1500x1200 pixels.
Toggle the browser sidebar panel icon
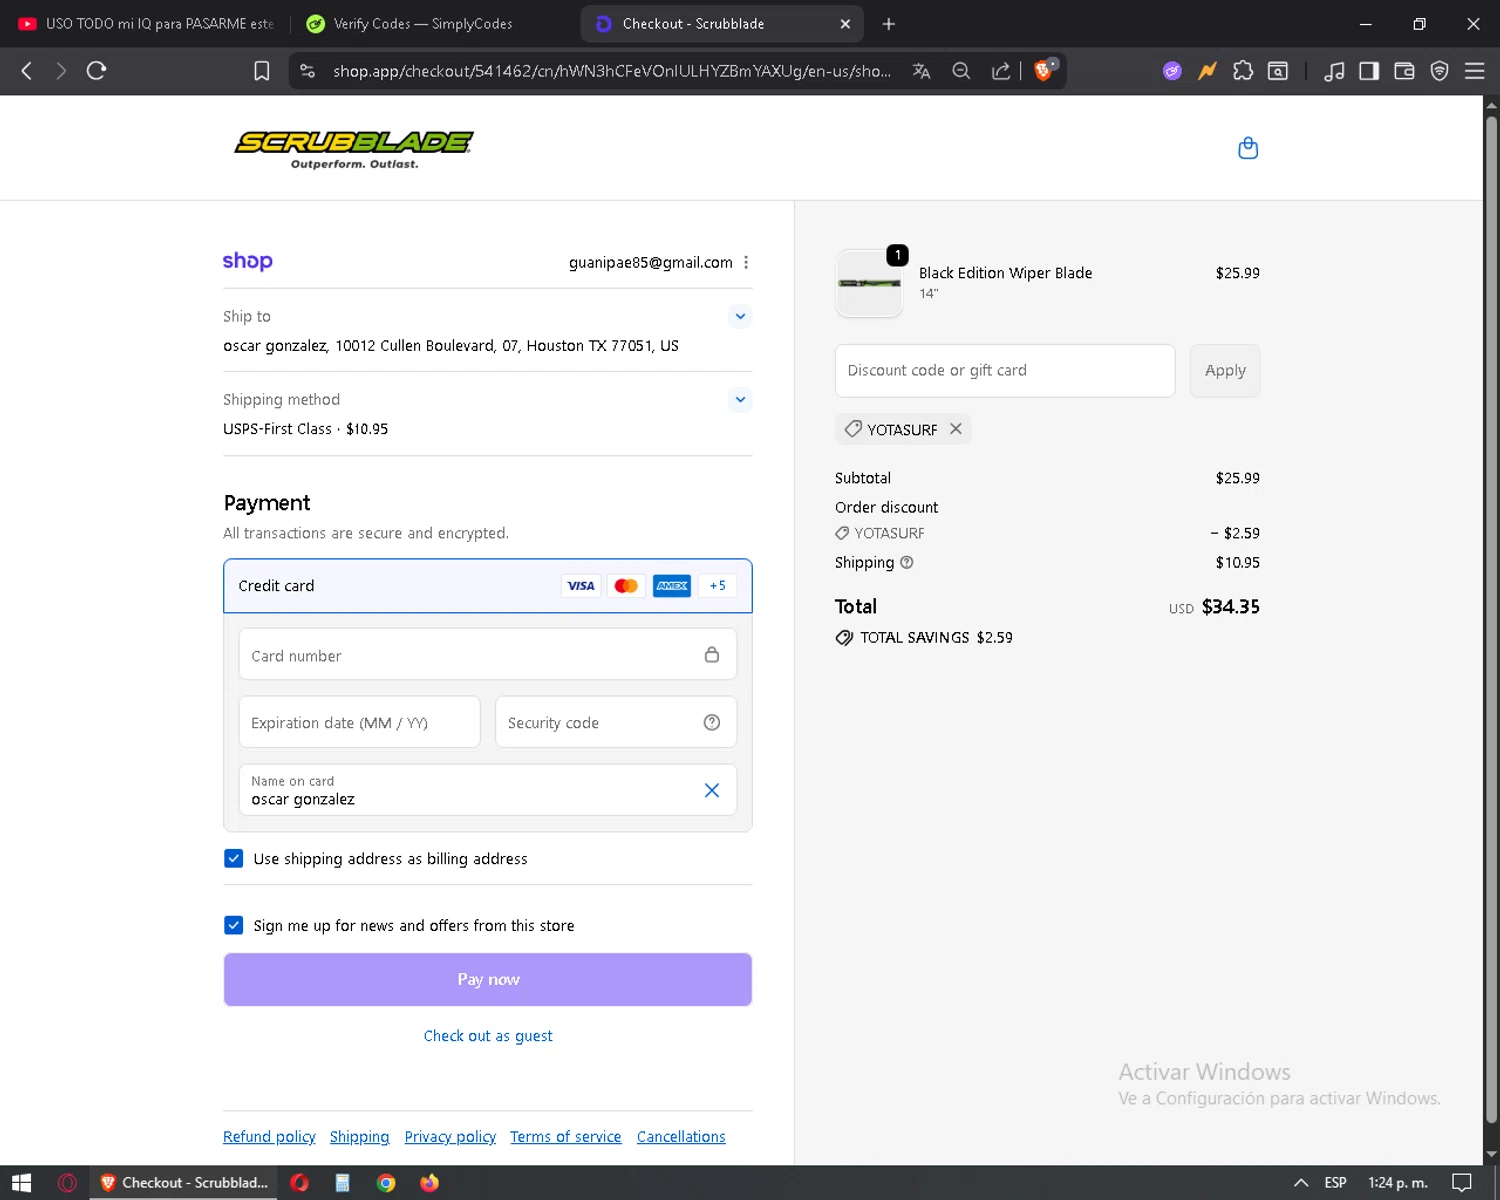point(1369,71)
